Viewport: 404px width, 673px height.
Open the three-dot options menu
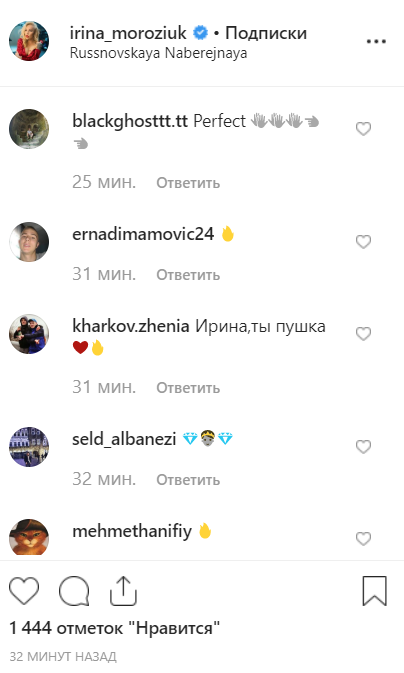[x=376, y=42]
